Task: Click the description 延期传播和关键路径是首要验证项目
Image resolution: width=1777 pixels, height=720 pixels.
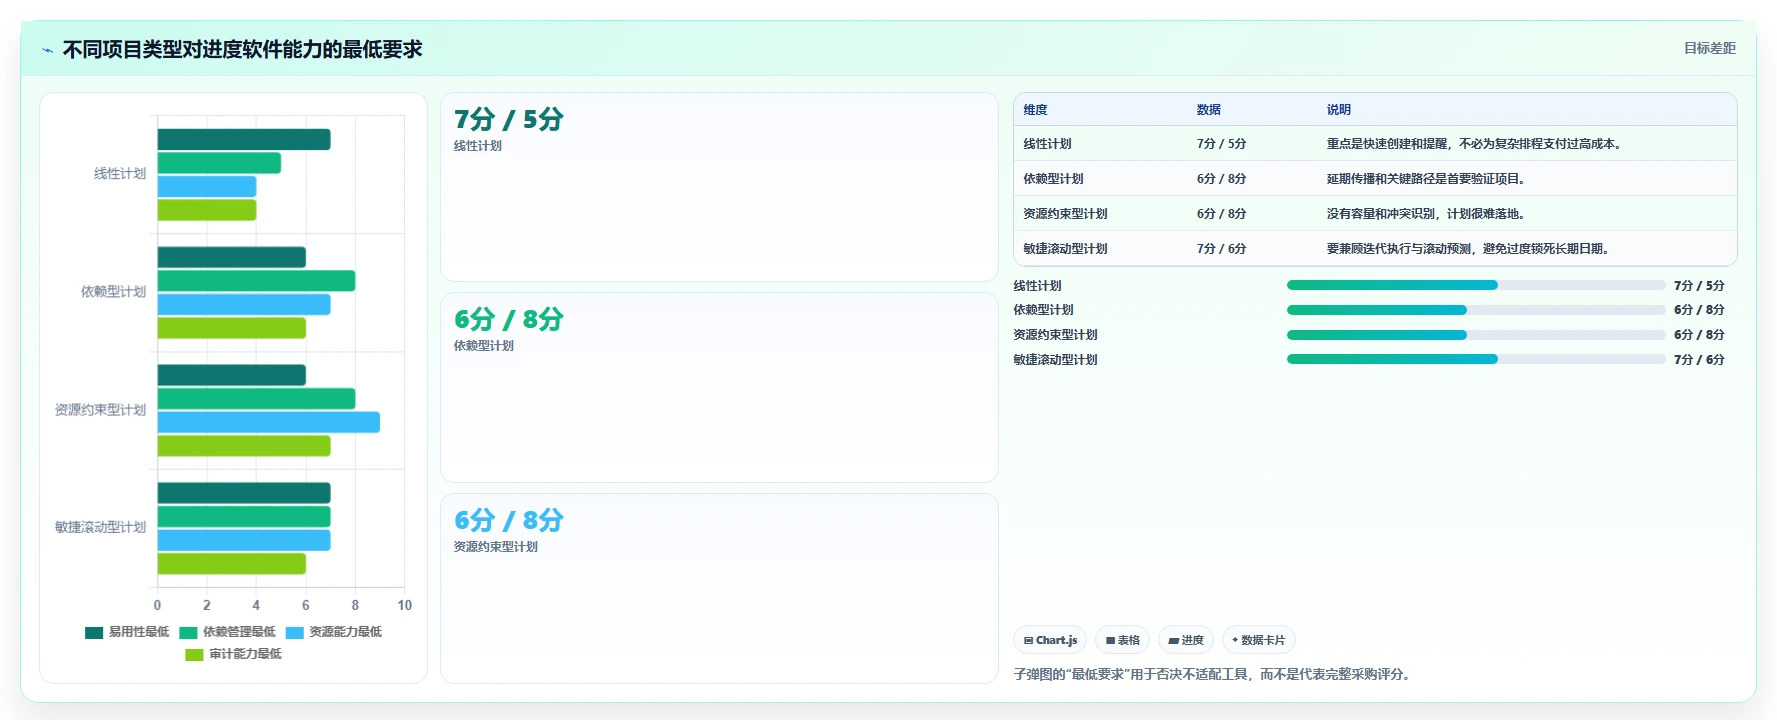Action: coord(1426,179)
